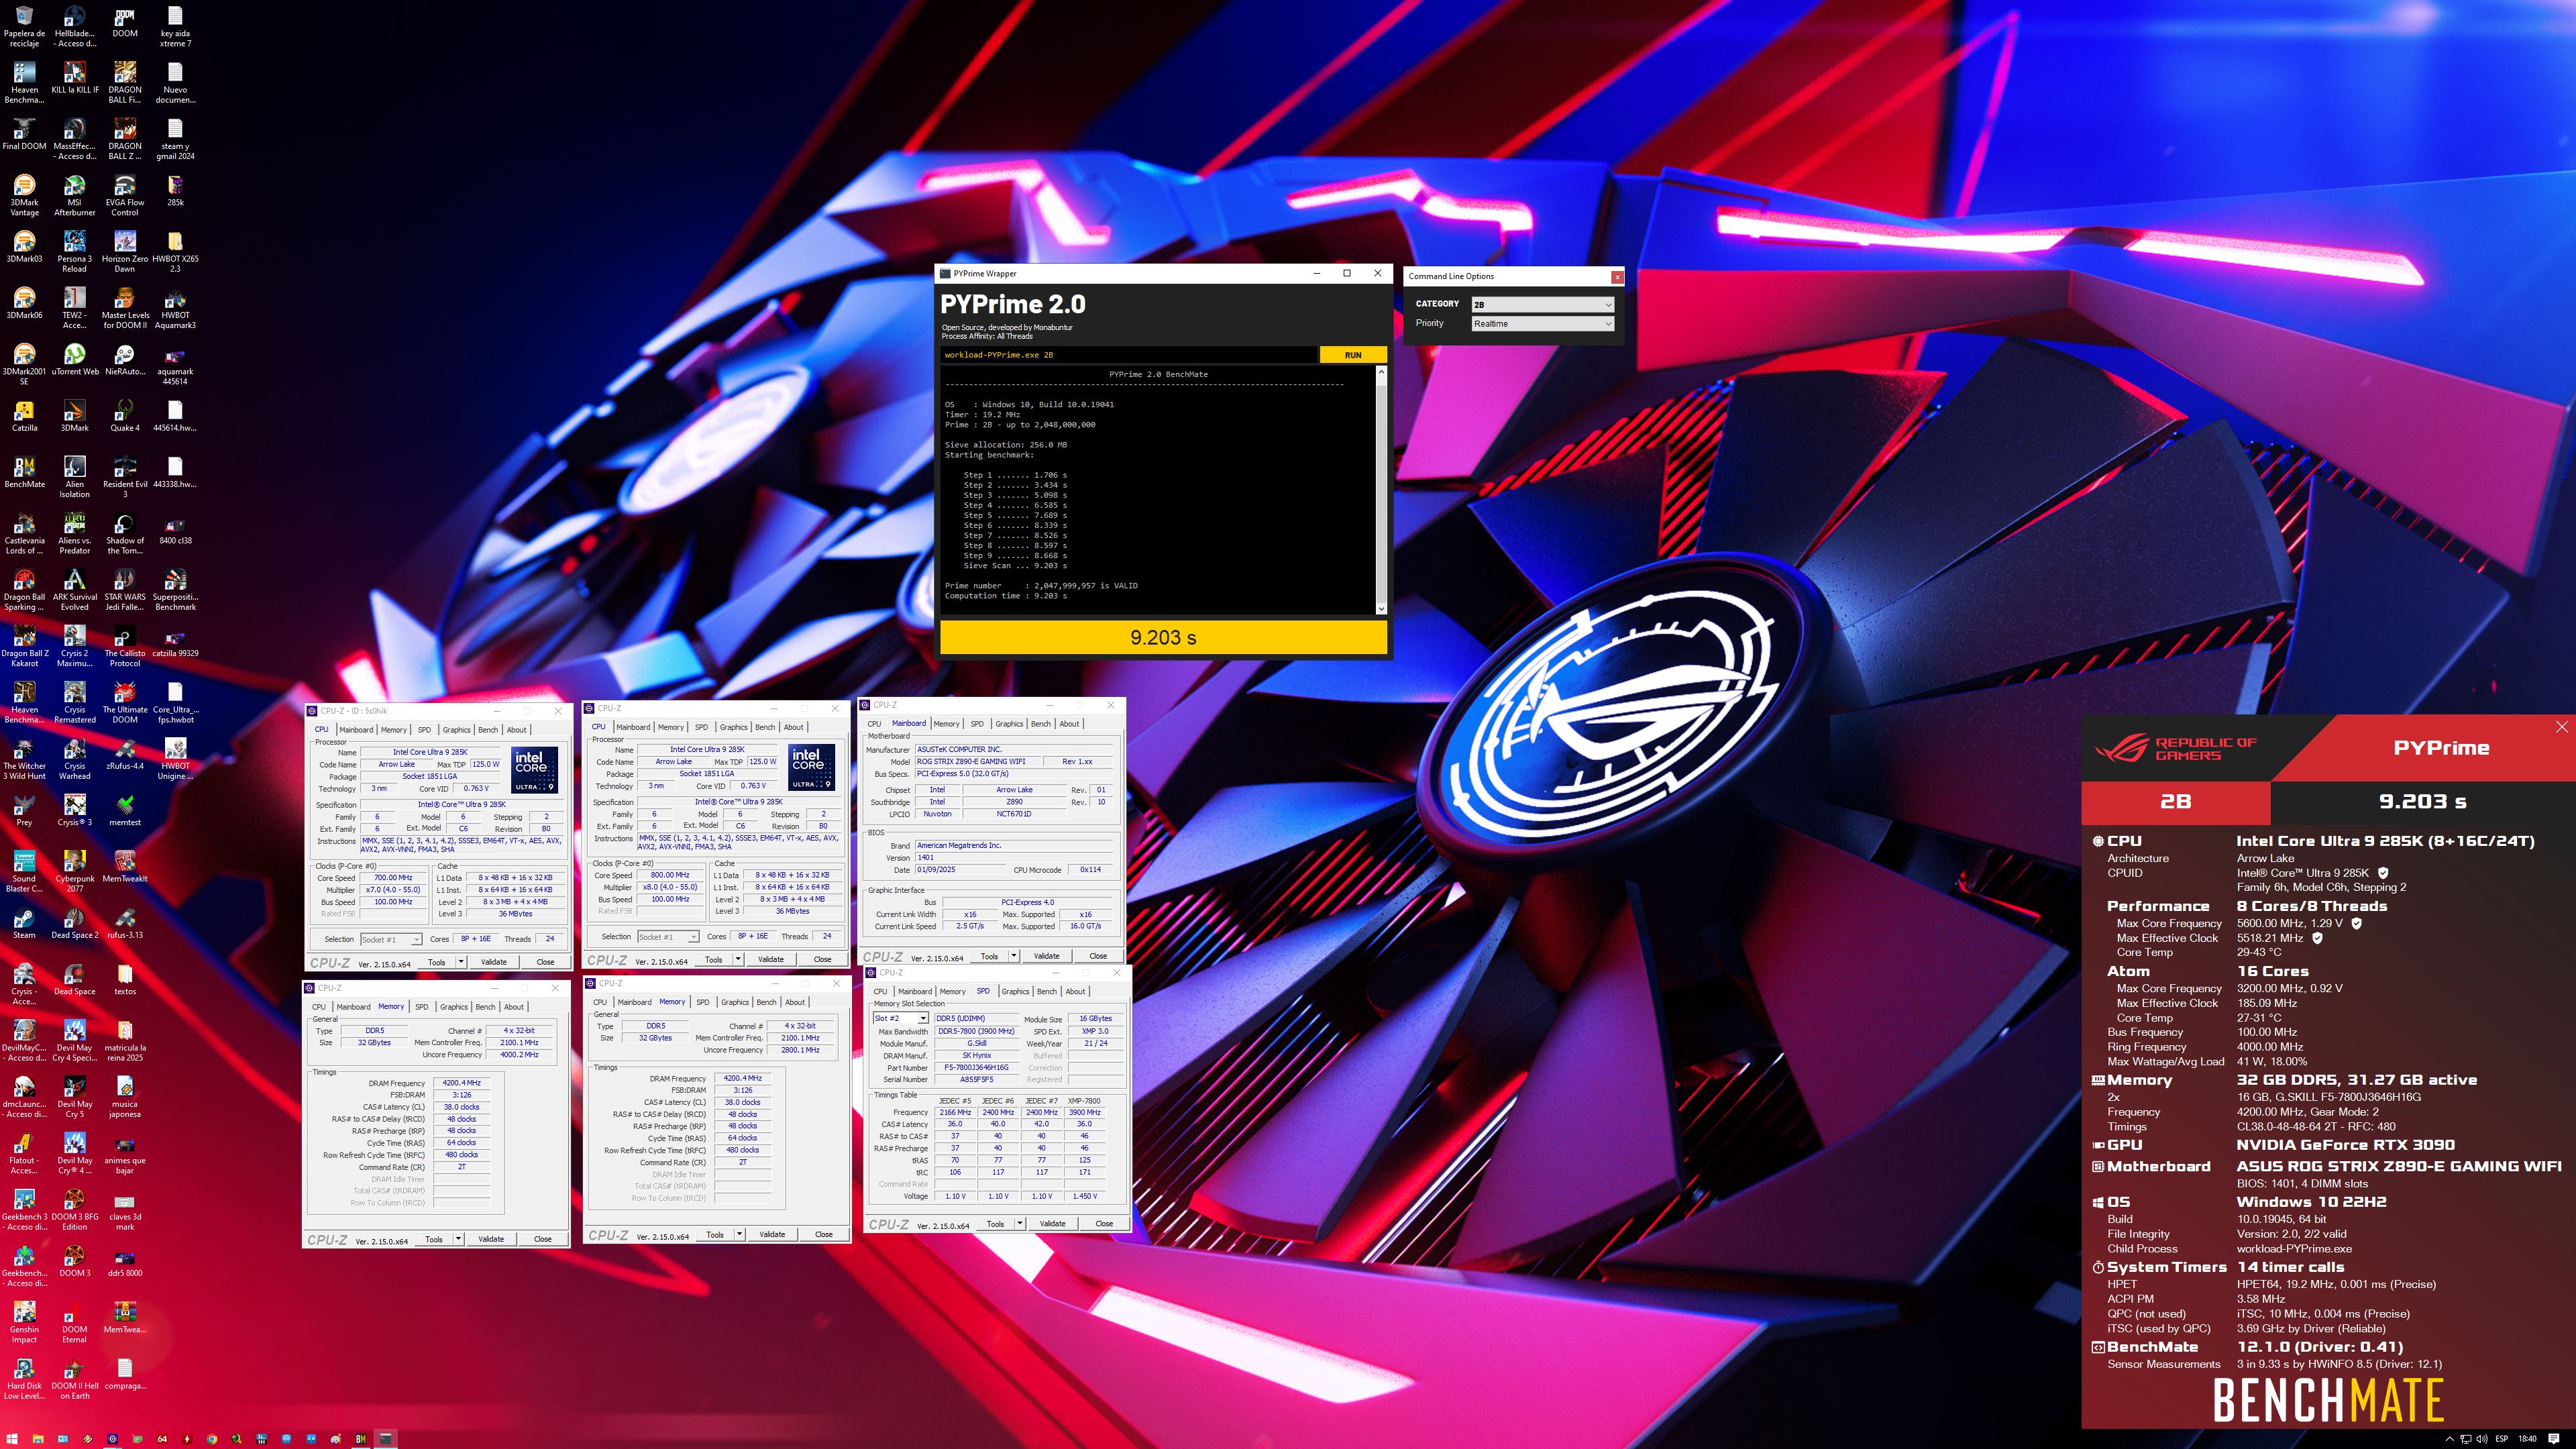Click 'Computation time : 9.203 s' console line
Screen dimensions: 2576x1449
pos(1005,596)
